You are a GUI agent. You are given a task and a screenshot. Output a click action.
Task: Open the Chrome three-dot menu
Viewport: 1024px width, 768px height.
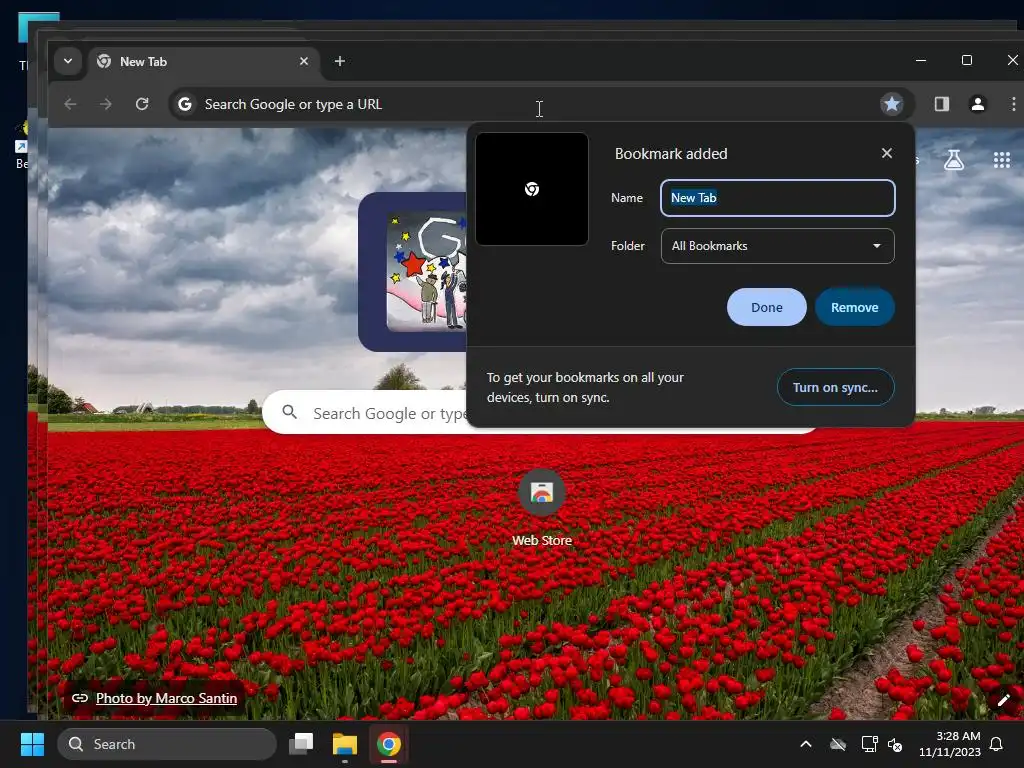1013,104
